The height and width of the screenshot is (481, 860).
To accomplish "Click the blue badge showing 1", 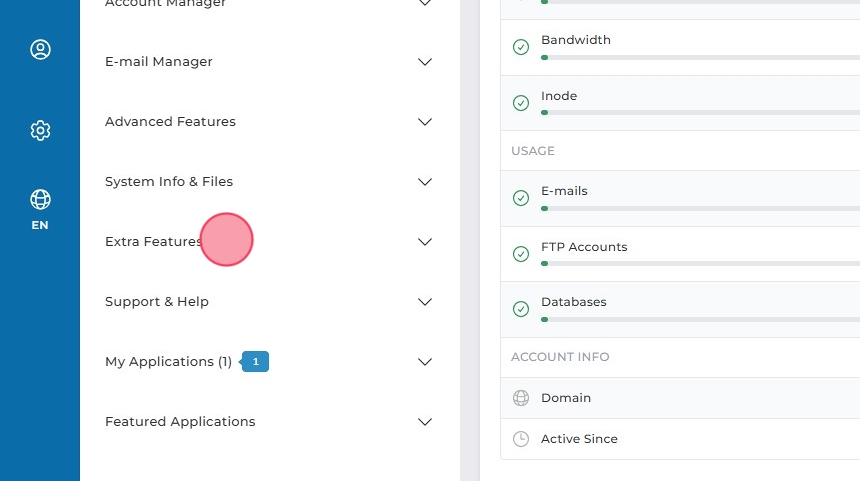I will tap(256, 361).
